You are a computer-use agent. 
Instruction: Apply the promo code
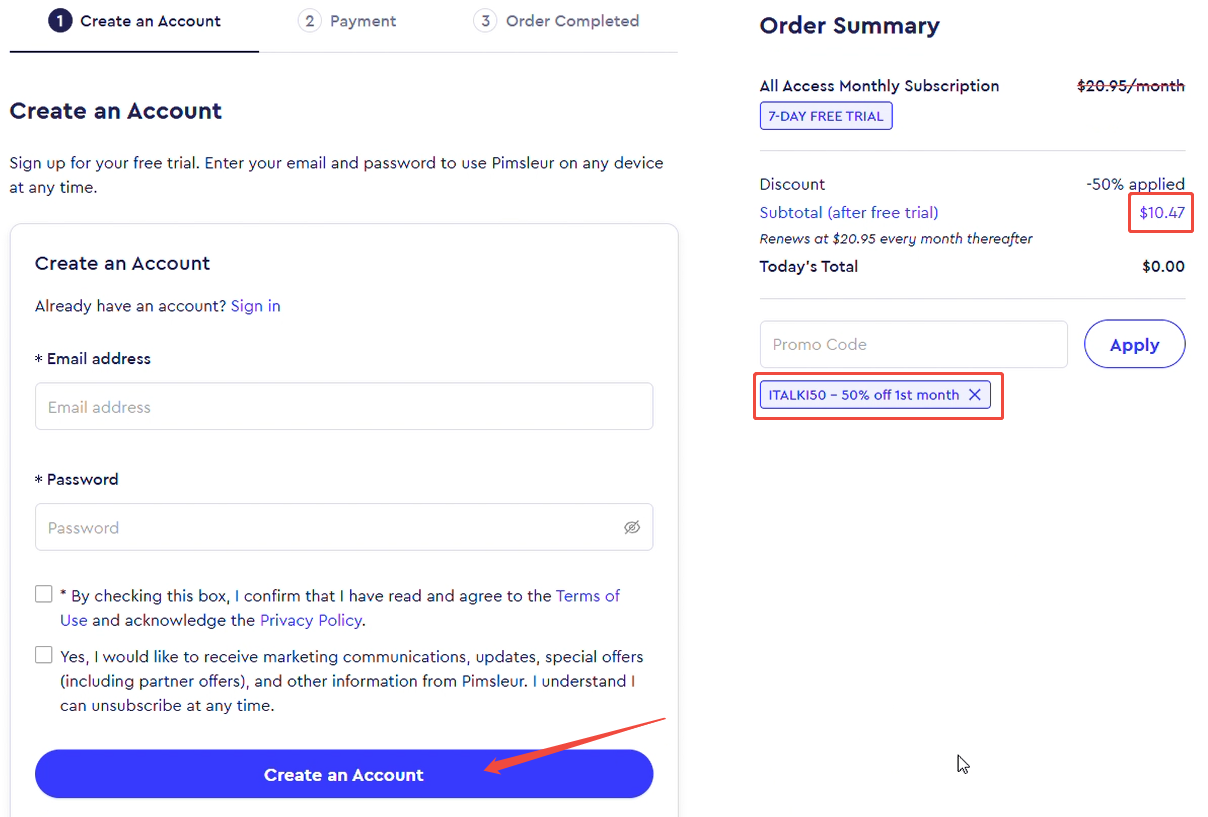pos(1135,344)
